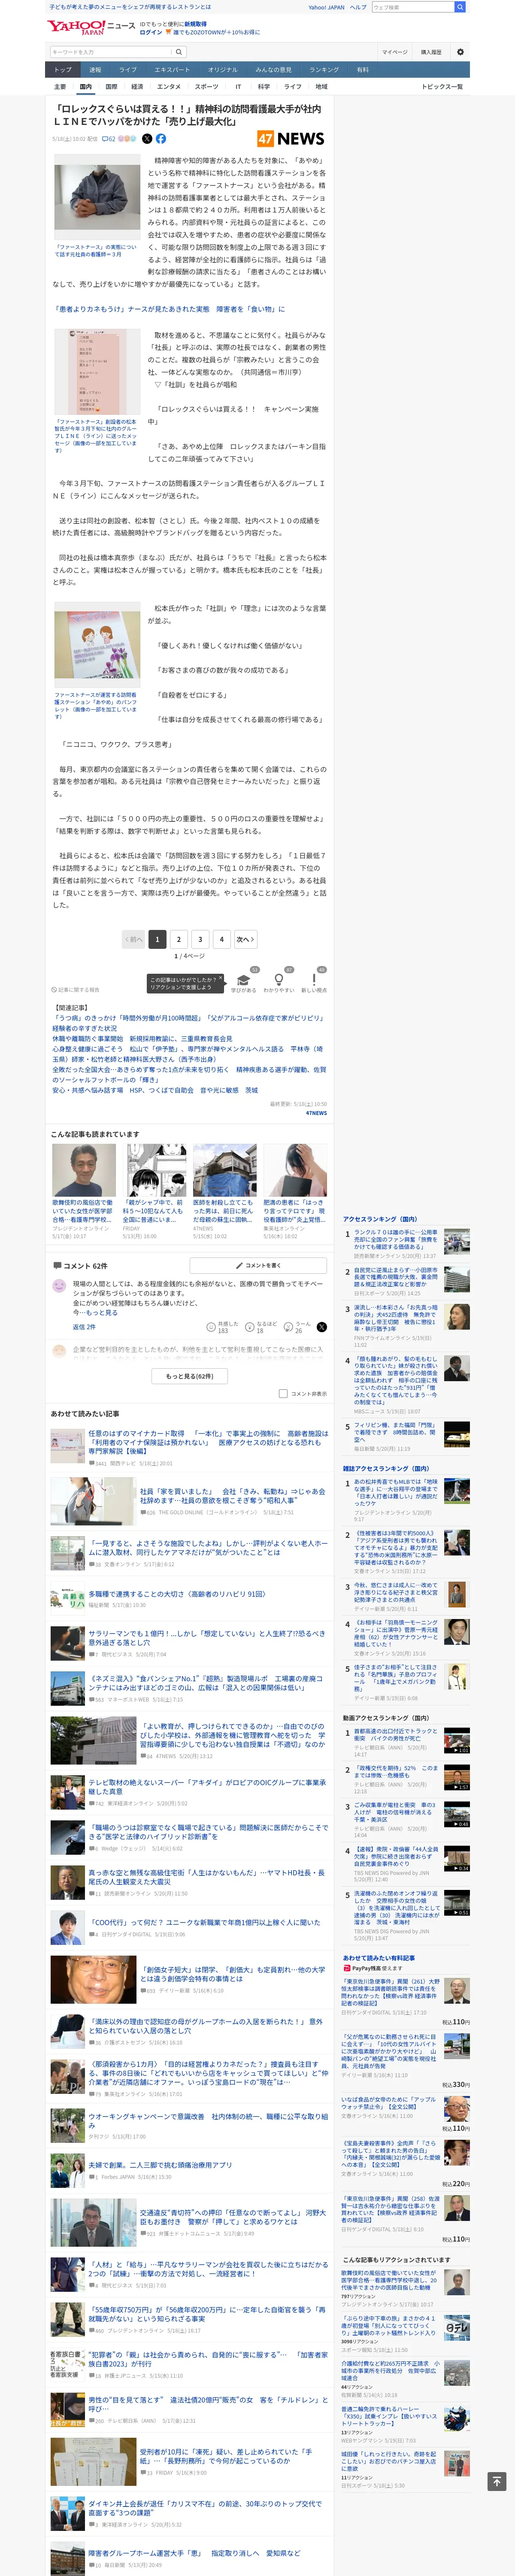The image size is (515, 2576).
Task: Click 共感した thumbs-up on first comment
Action: (221, 1327)
